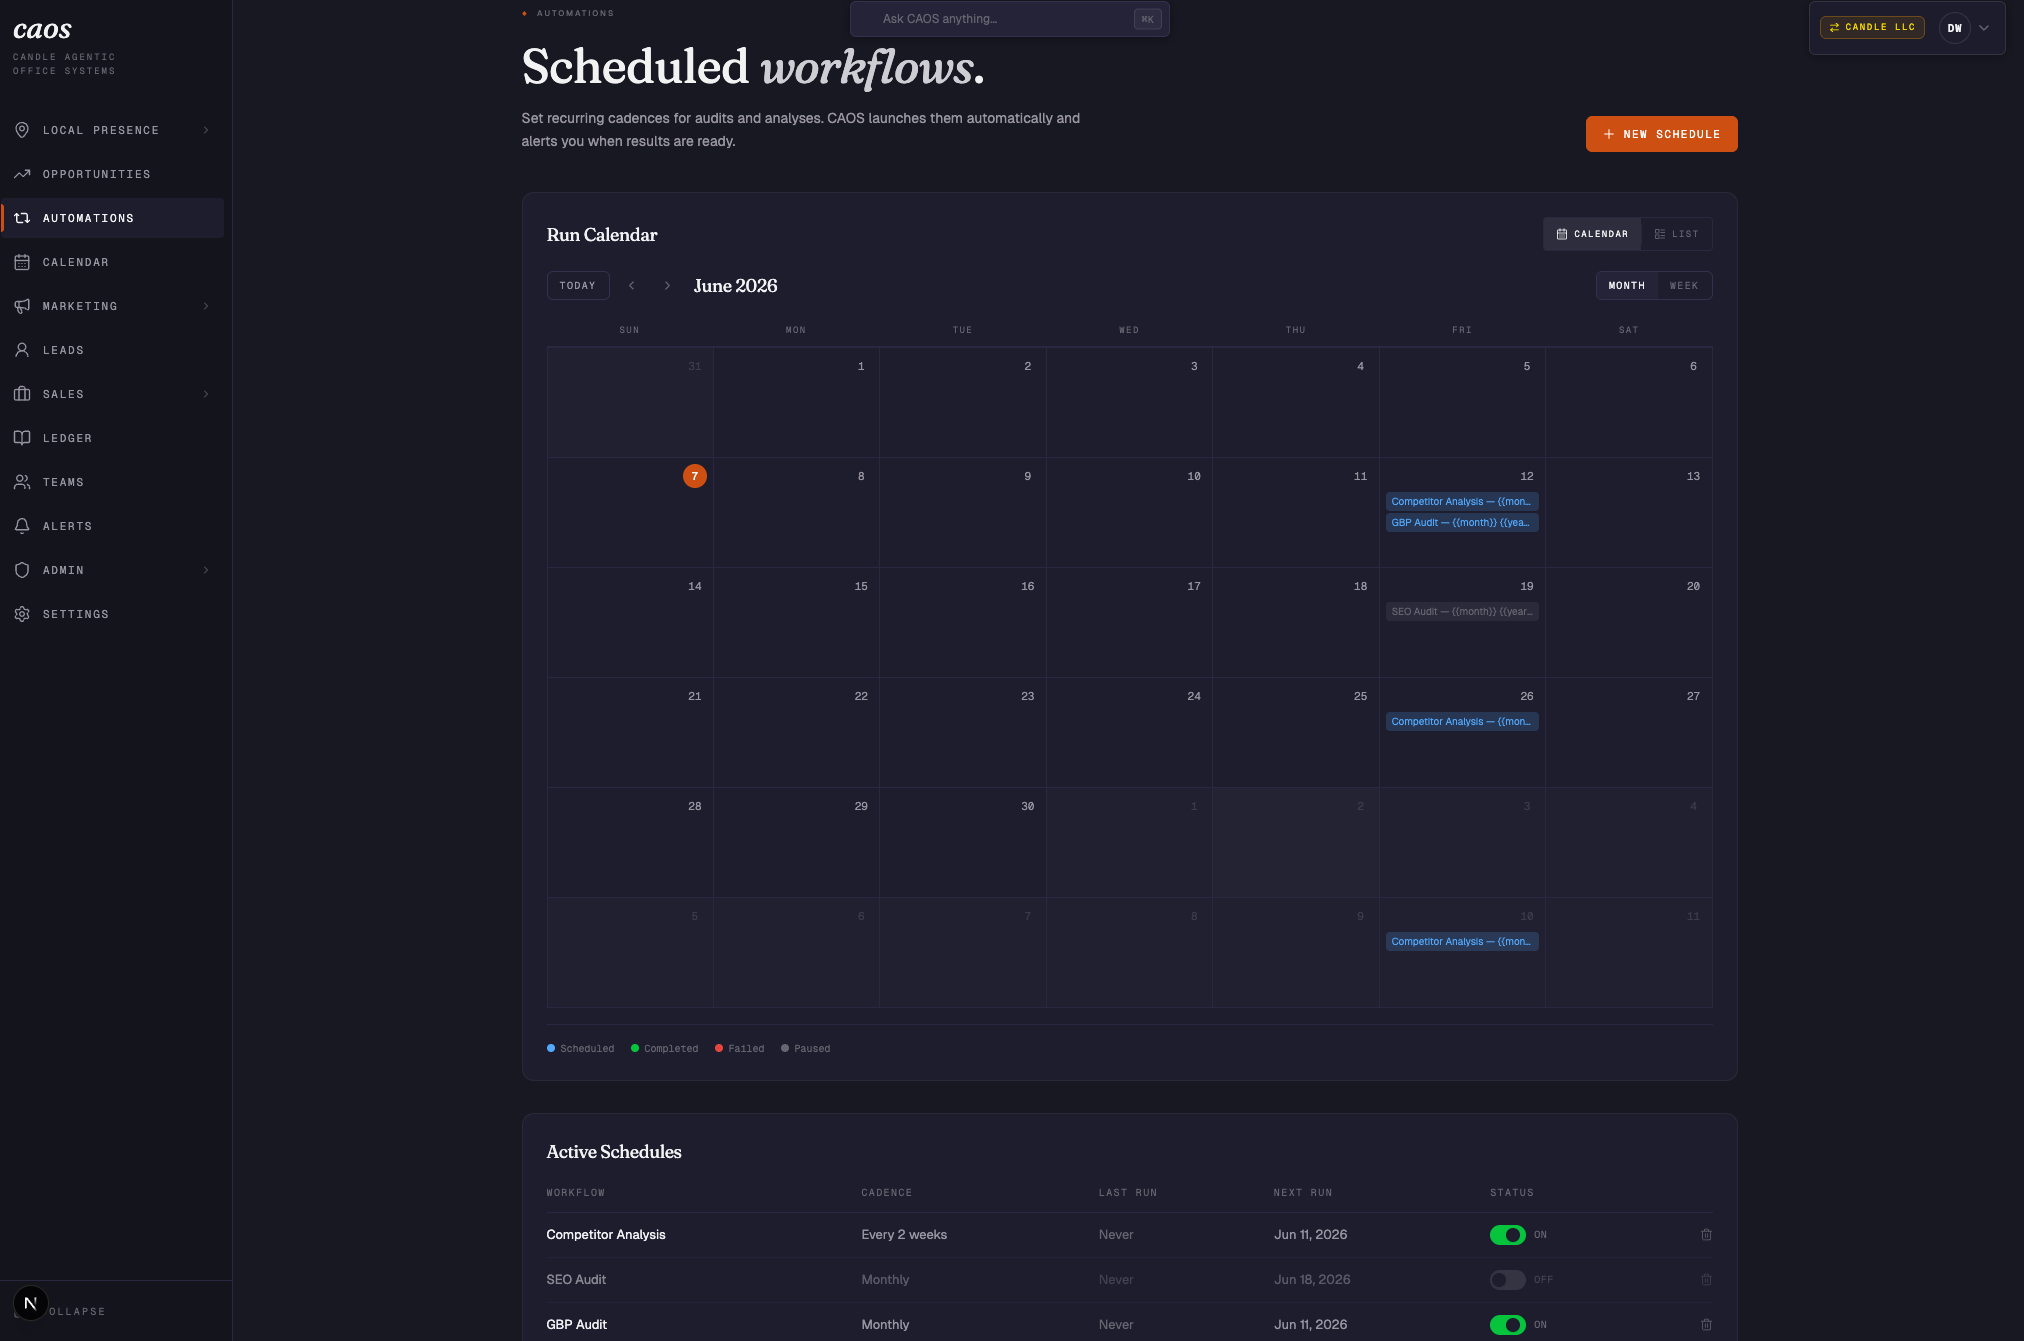Go to next month arrow
This screenshot has height=1341, width=2024.
coord(667,286)
